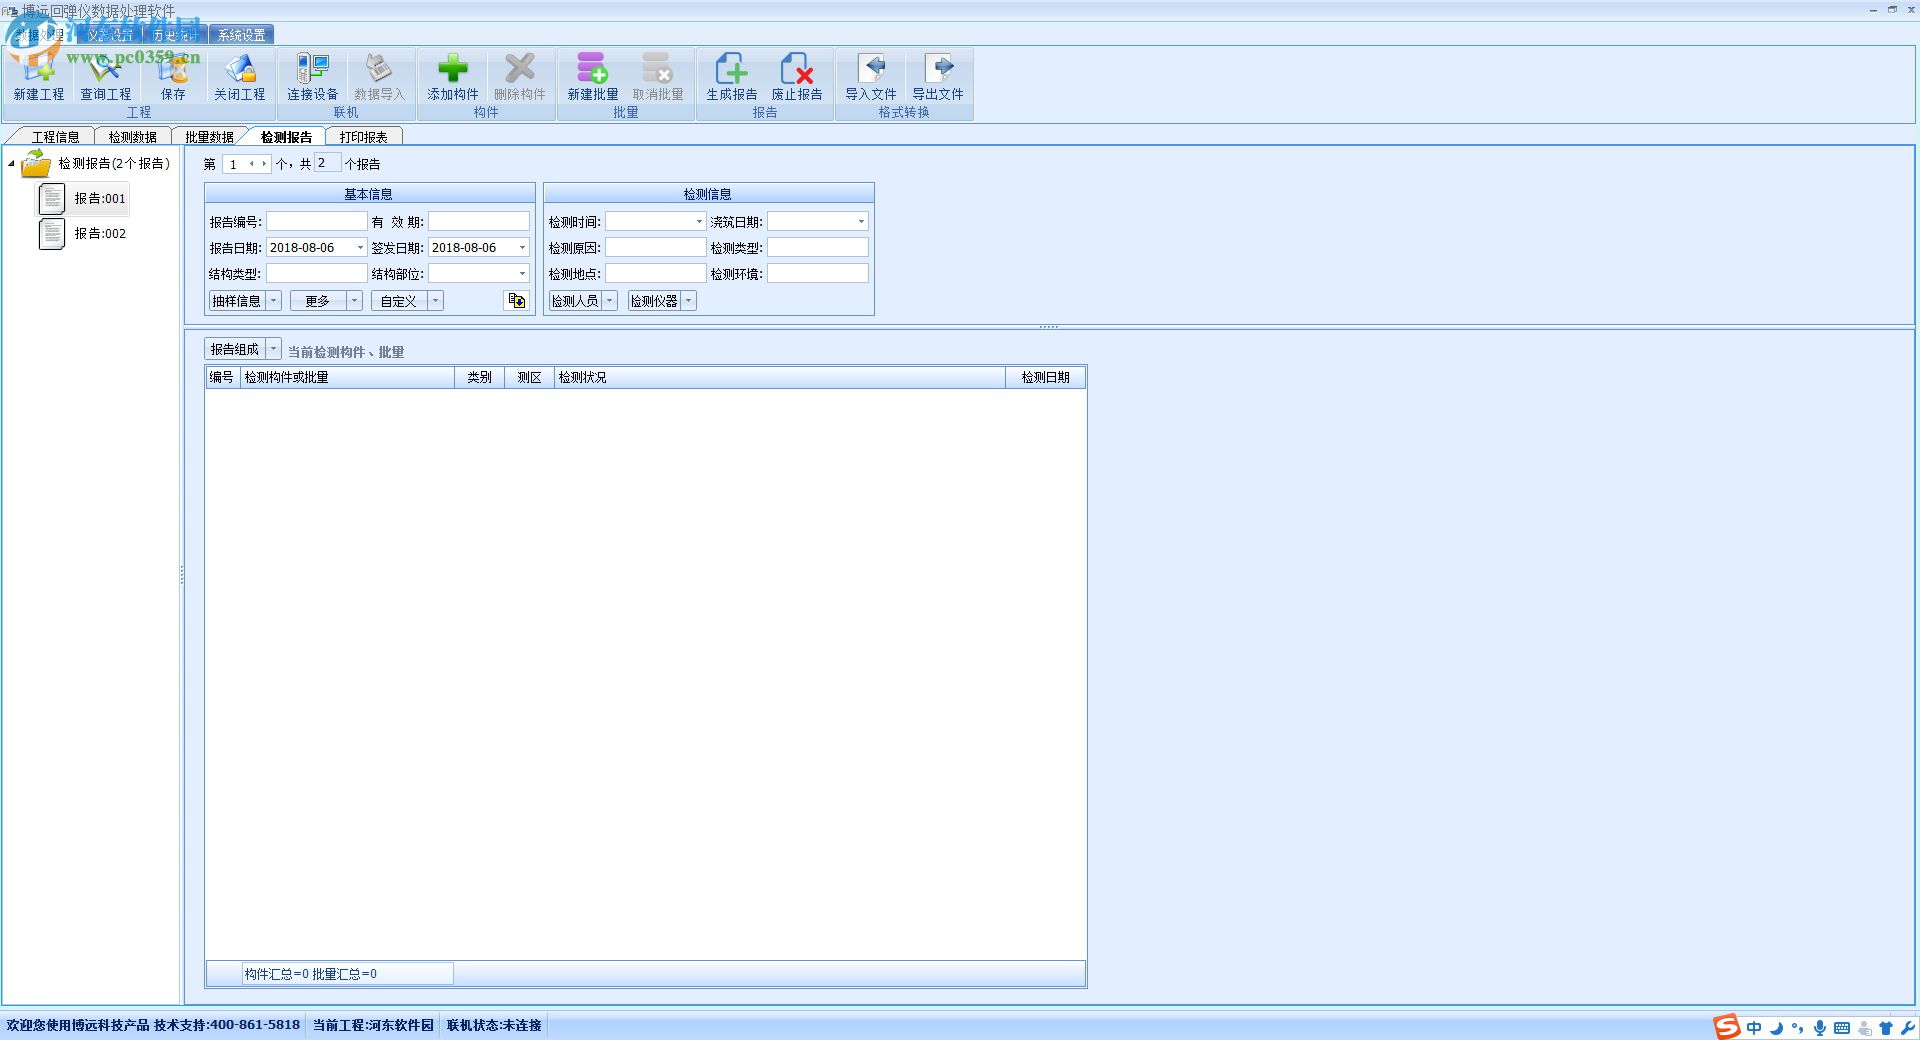Open the 系统设置 ribbon tab
This screenshot has width=1920, height=1040.
(x=241, y=35)
